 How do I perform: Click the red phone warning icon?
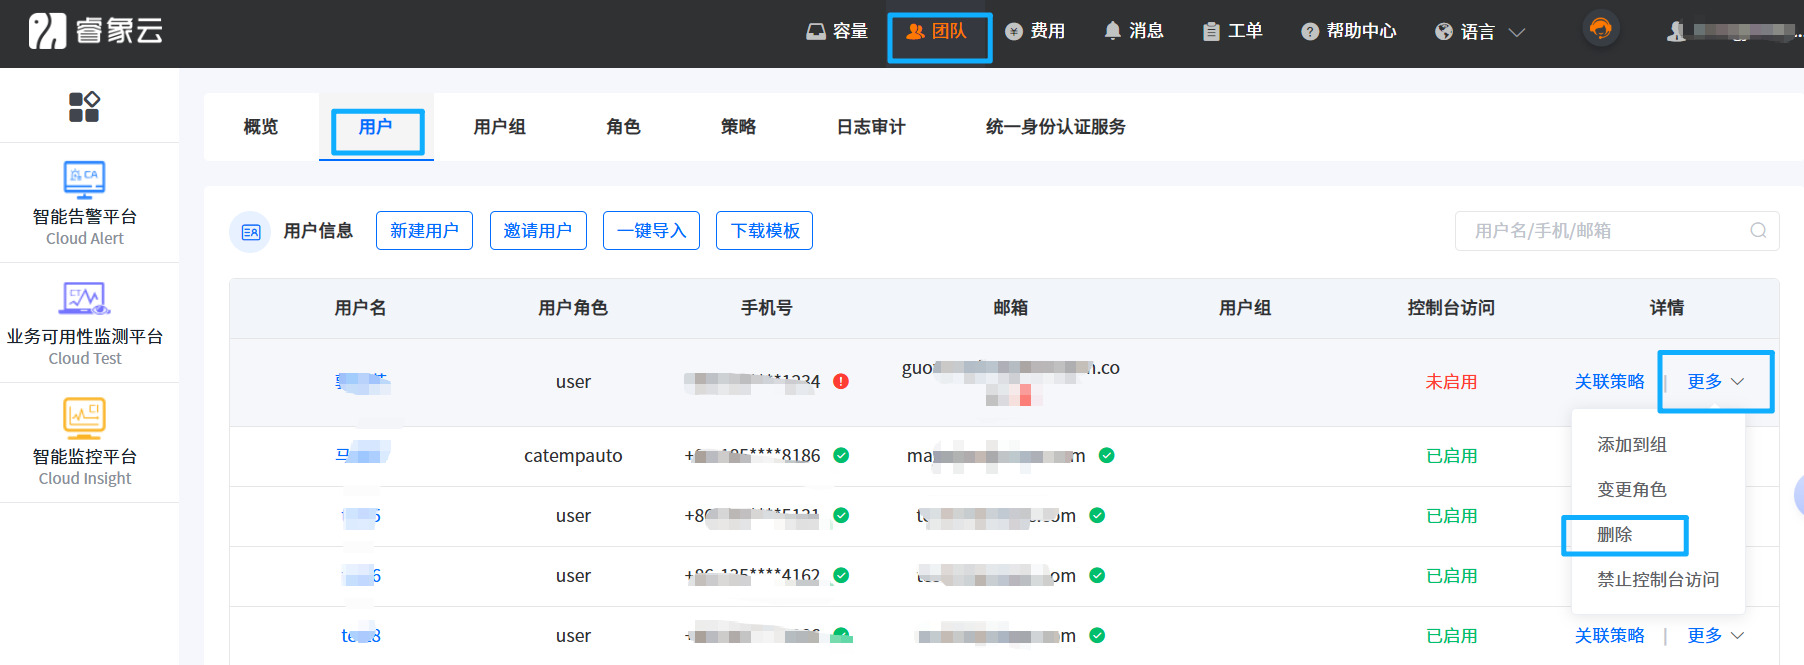pos(841,381)
